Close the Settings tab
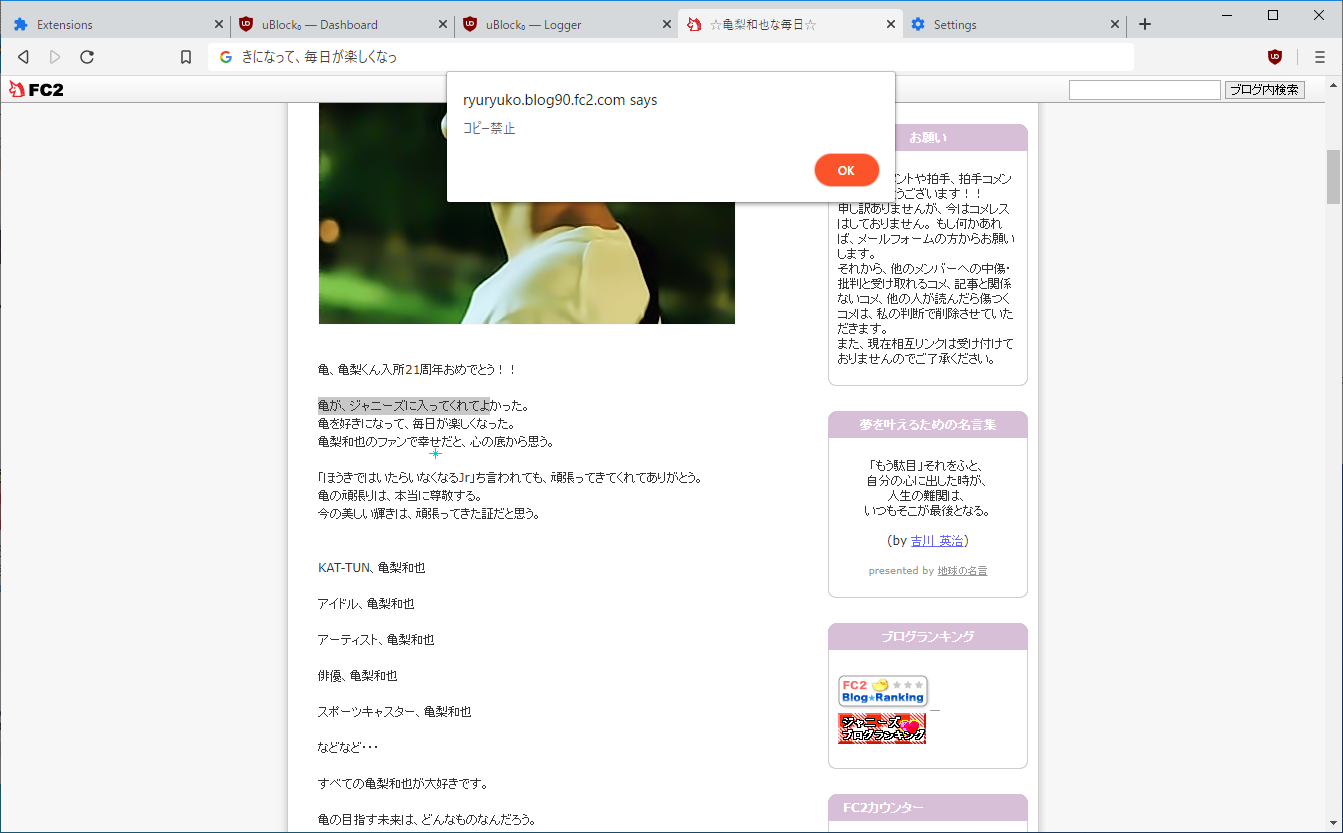 [1115, 24]
